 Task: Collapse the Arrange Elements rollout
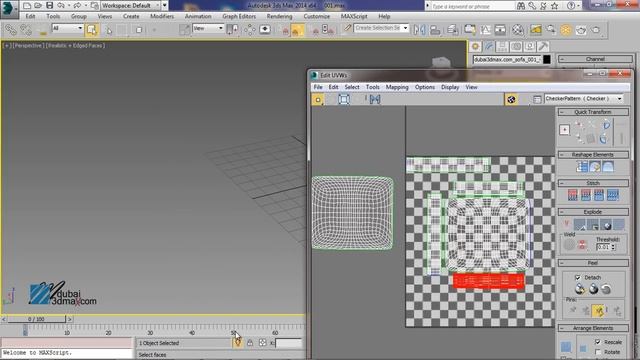pos(593,328)
